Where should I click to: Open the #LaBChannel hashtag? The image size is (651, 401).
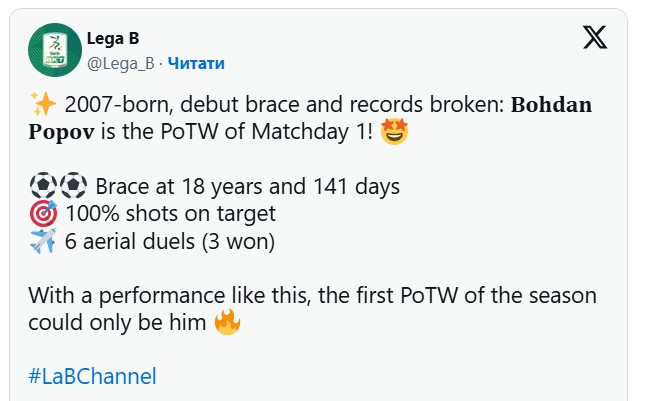[x=92, y=376]
